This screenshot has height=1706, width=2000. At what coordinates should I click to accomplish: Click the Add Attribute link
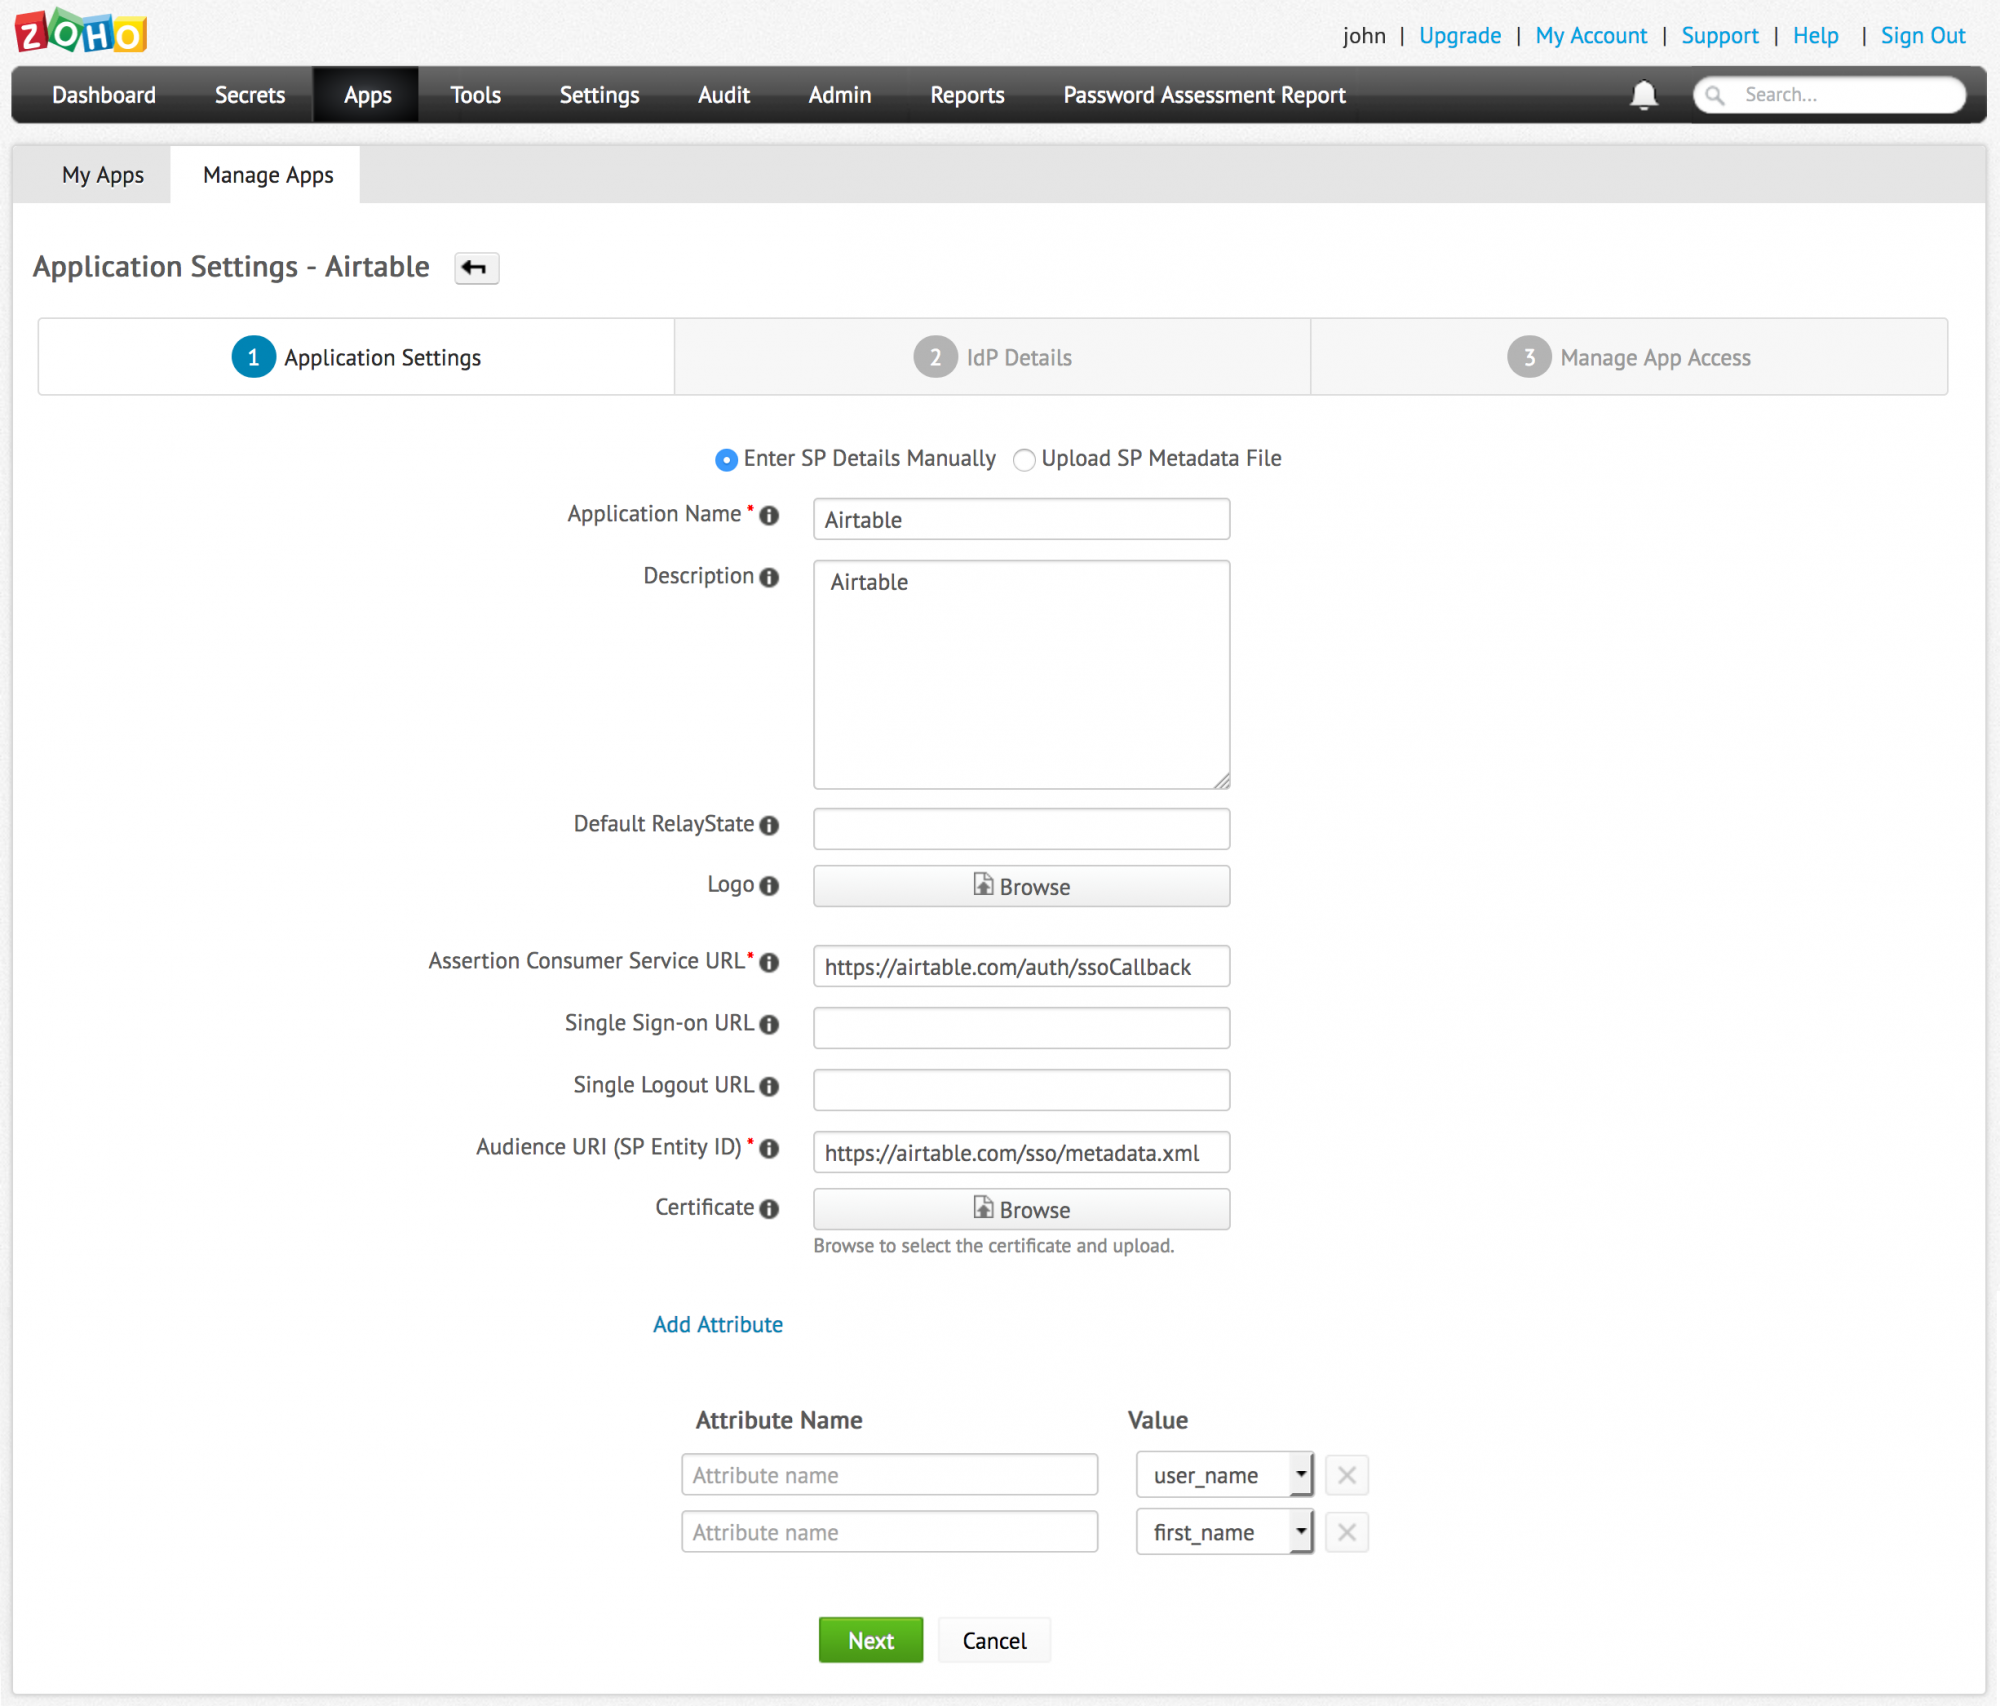(717, 1325)
